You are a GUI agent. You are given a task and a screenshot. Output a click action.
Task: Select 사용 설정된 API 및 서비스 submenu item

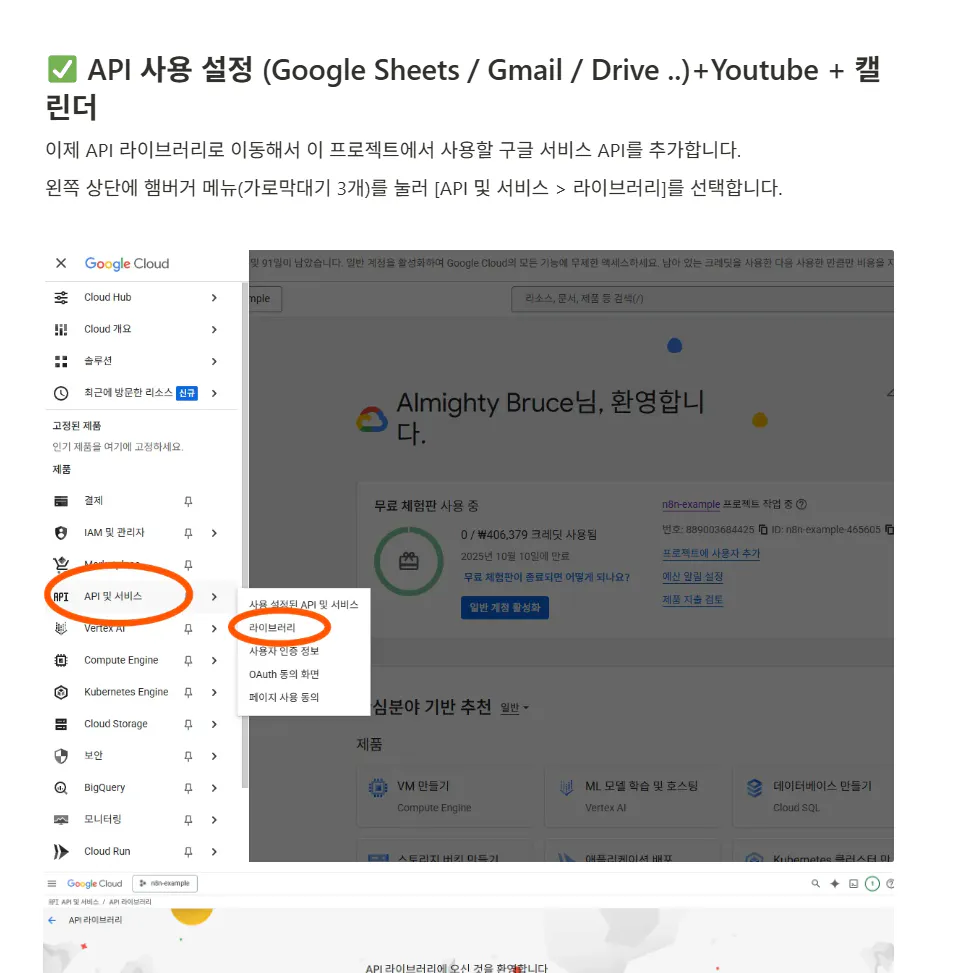[x=303, y=604]
